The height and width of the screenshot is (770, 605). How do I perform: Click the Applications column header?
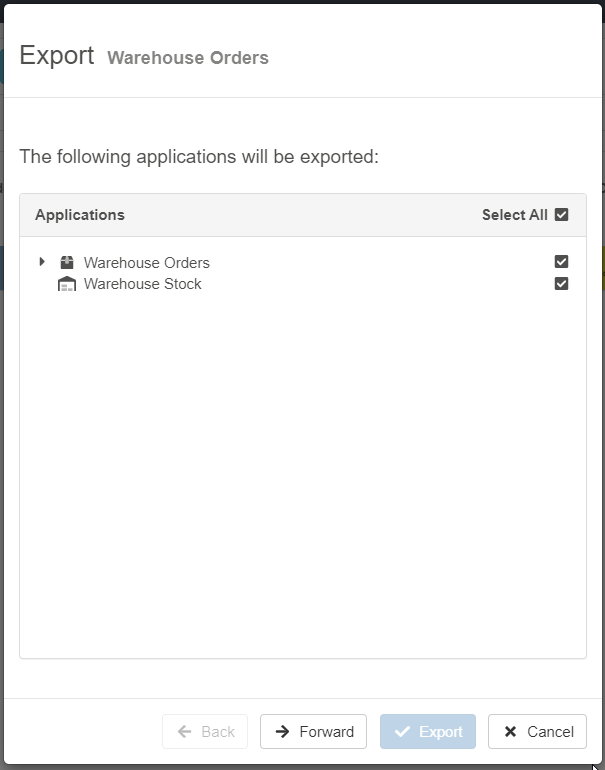[x=80, y=215]
